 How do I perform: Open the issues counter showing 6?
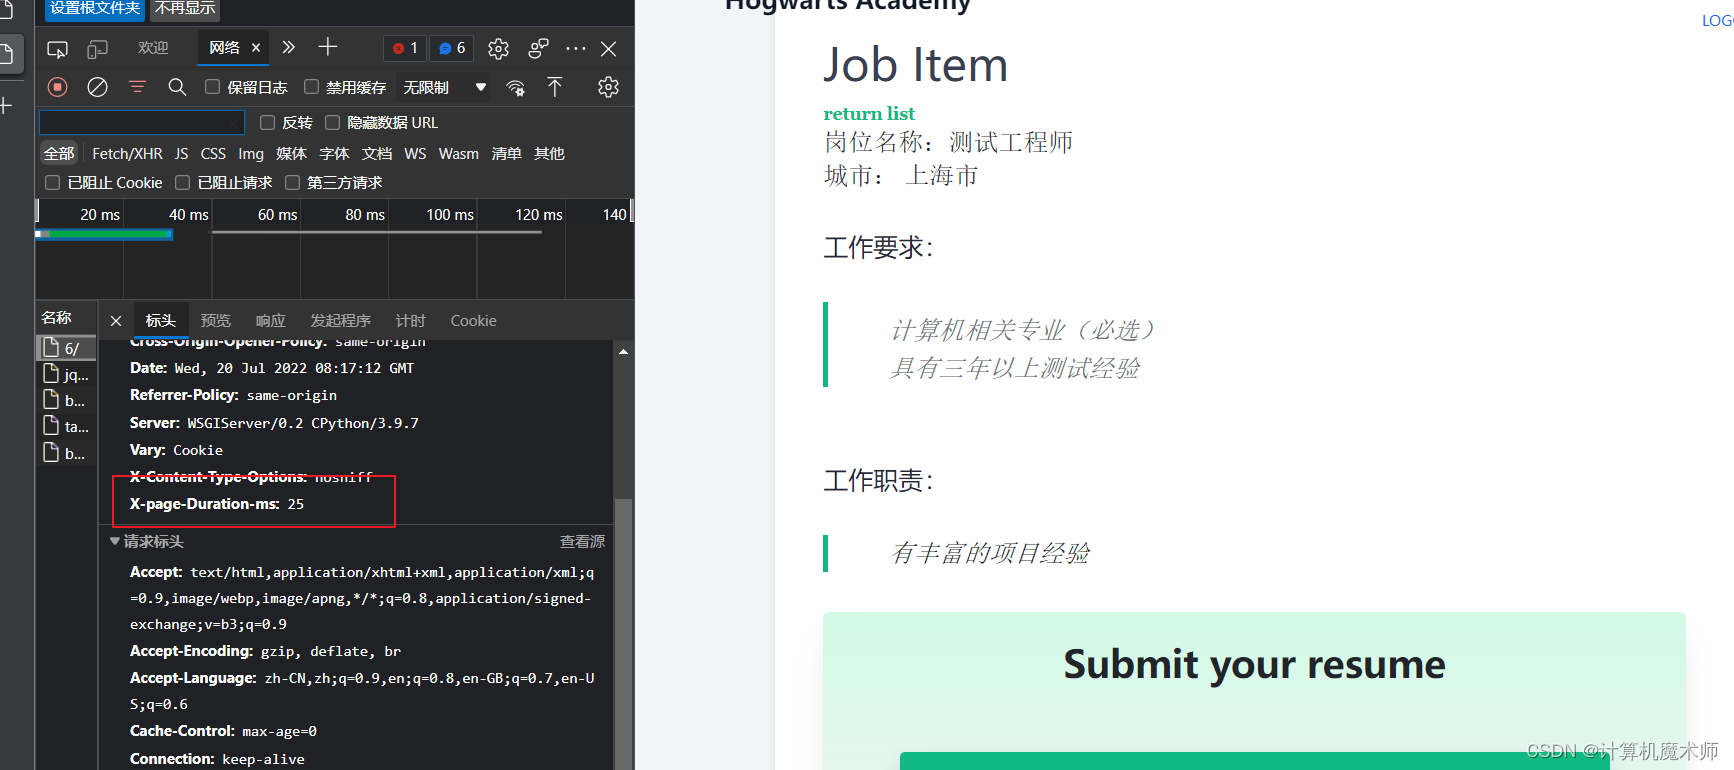point(452,48)
